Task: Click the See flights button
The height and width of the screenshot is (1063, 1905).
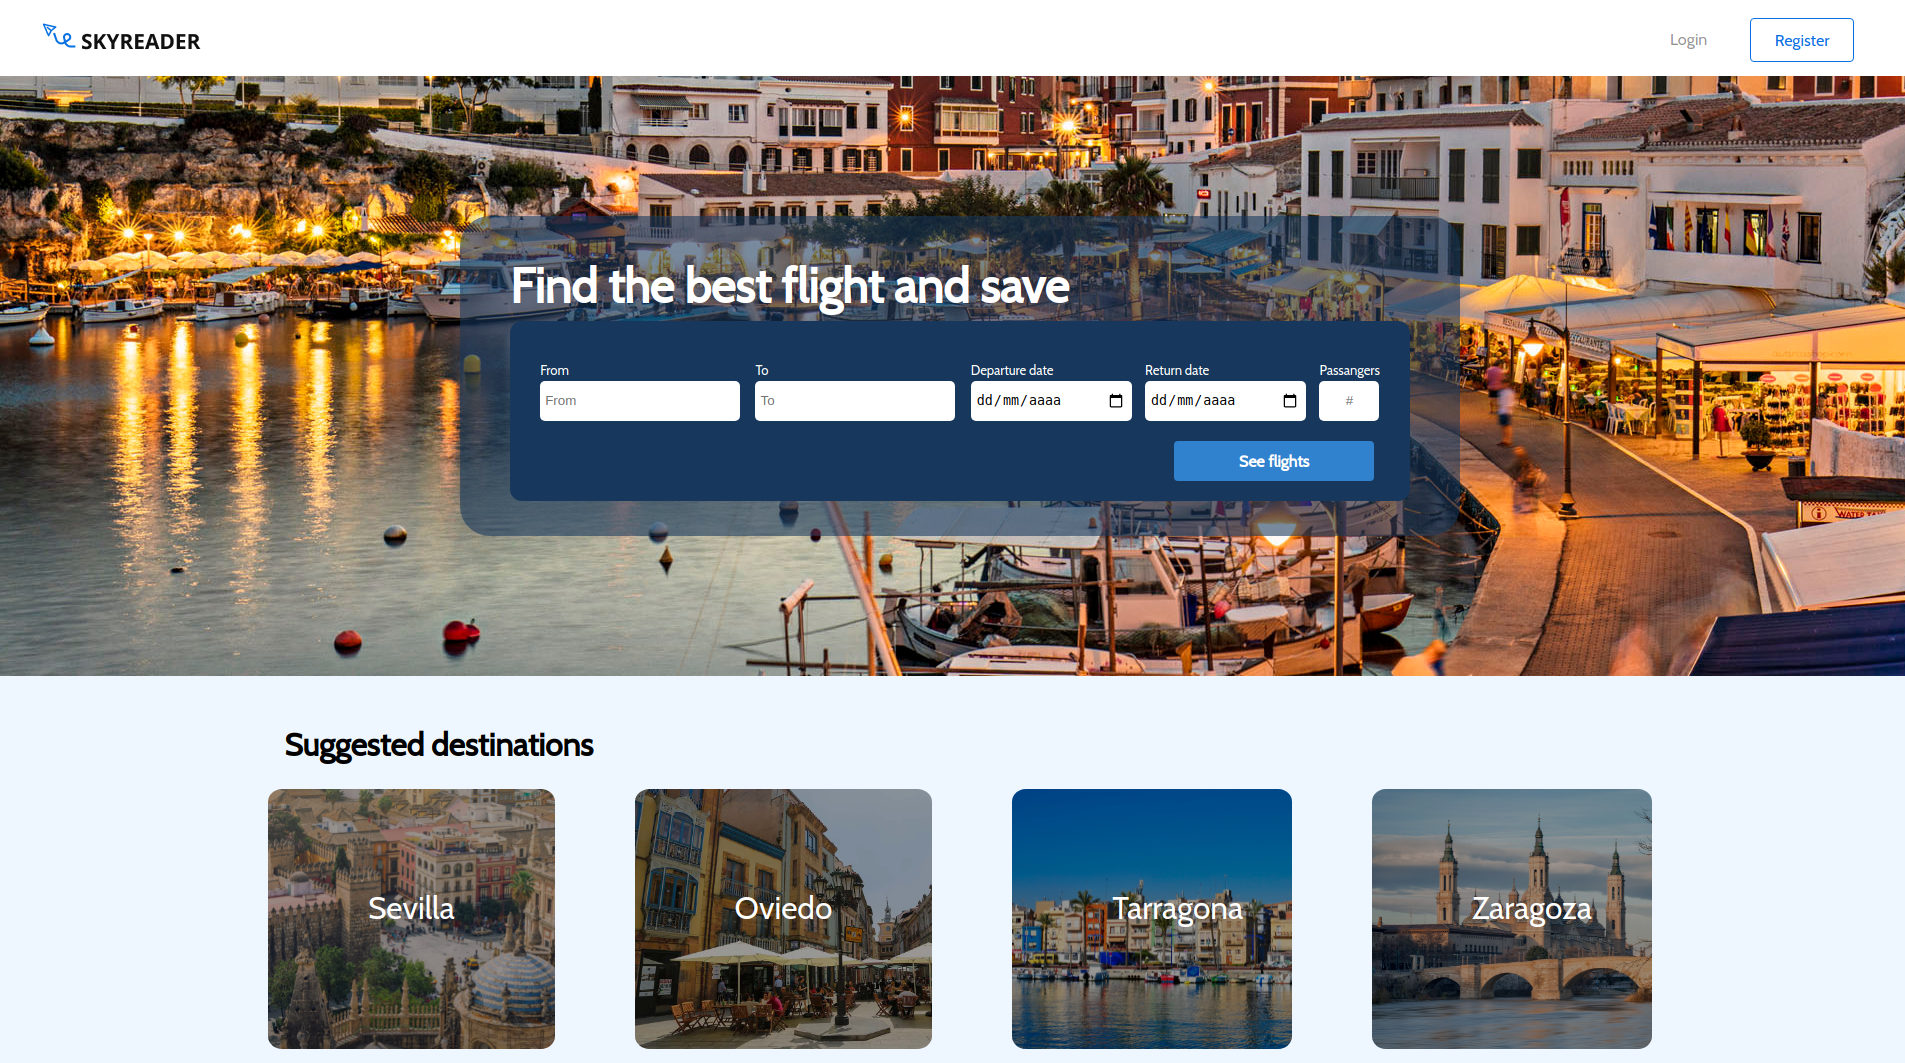Action: [x=1273, y=461]
